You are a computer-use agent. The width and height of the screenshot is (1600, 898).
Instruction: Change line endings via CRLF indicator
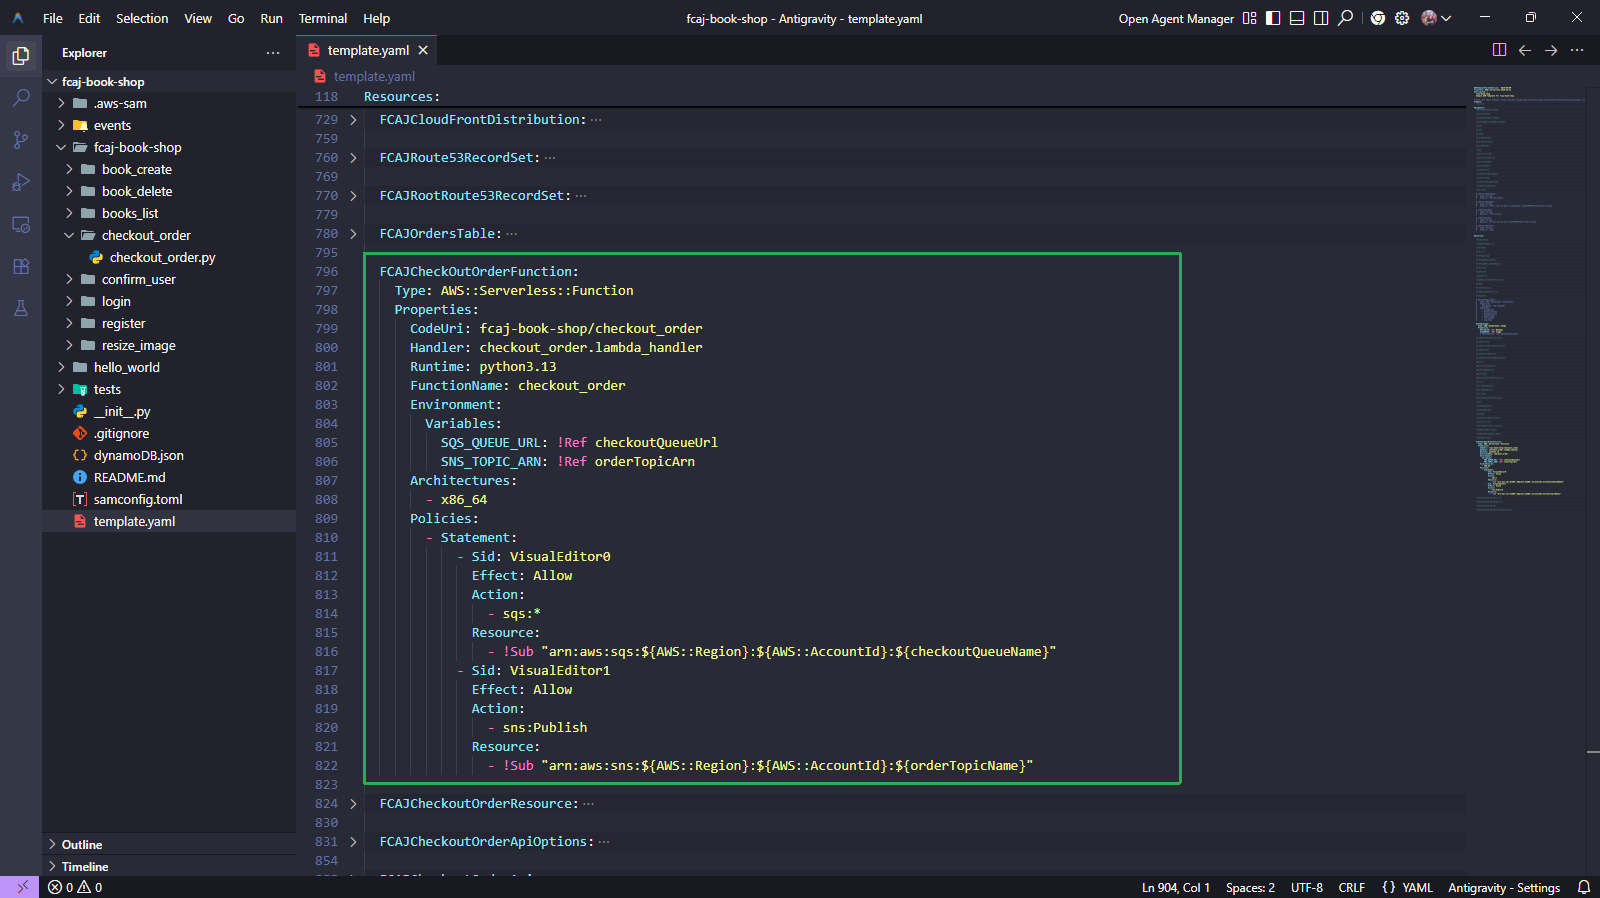[x=1352, y=887]
